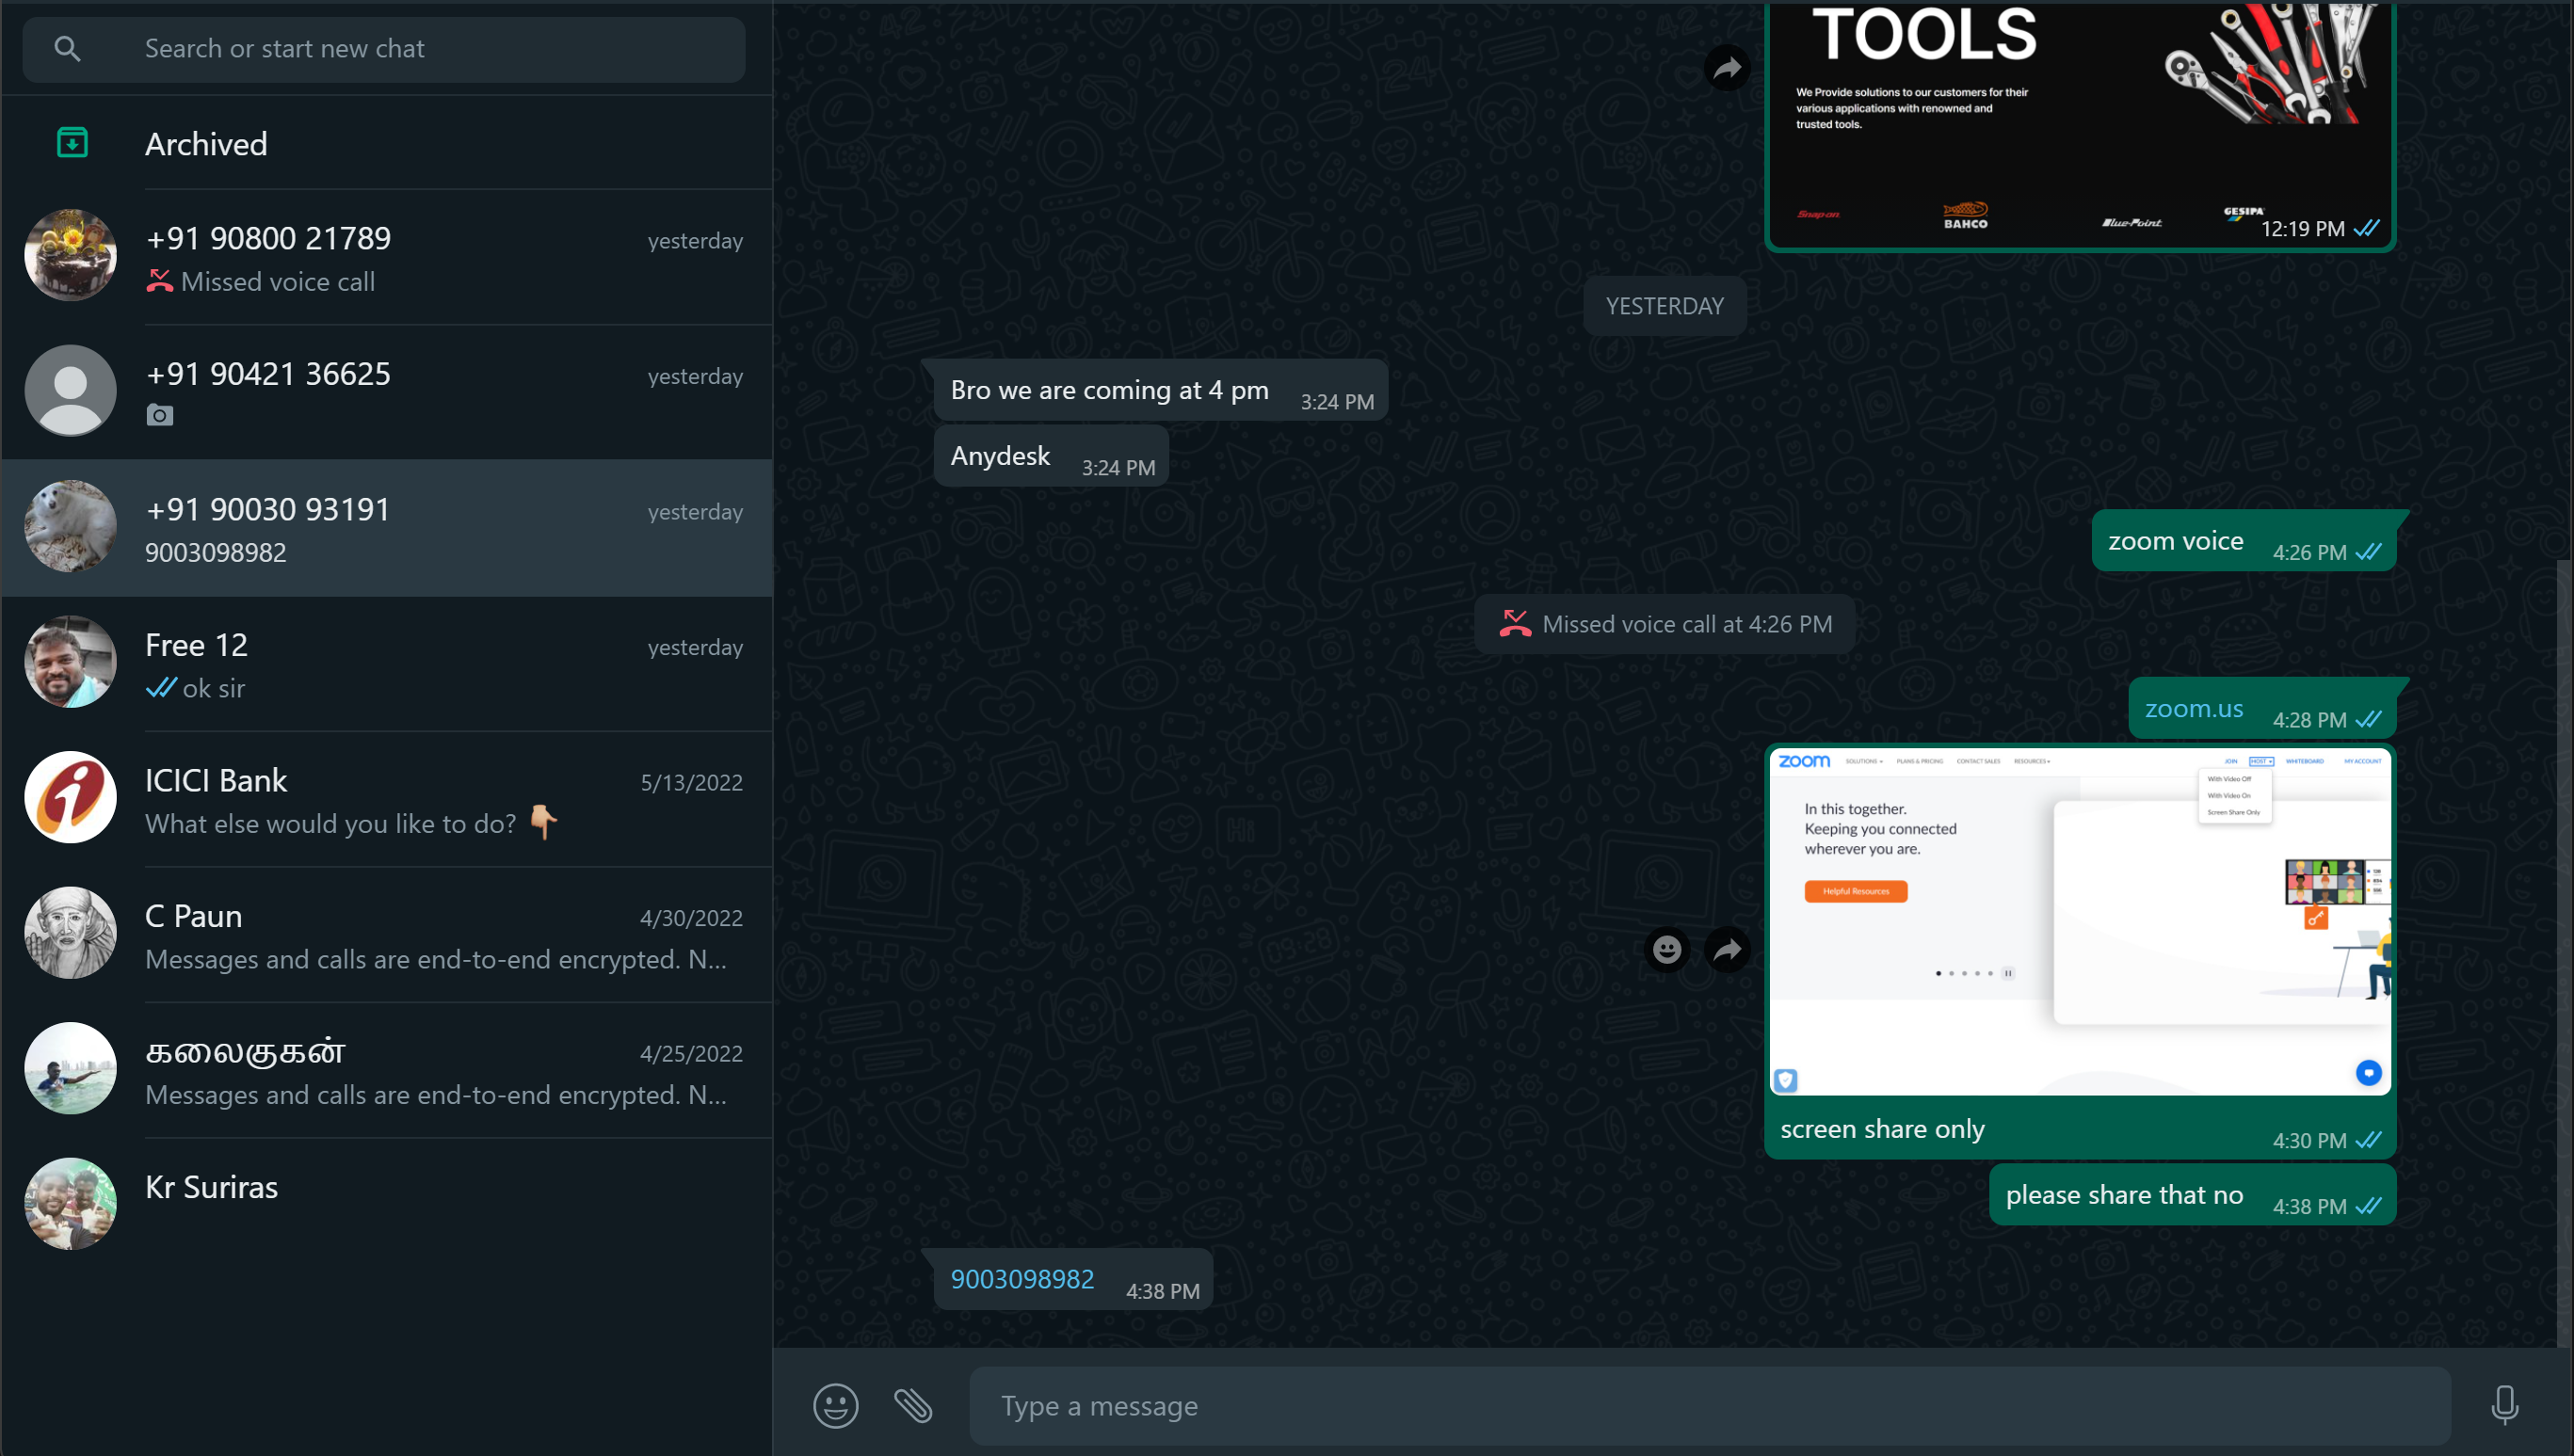Screen dimensions: 2574x1456
Task: Forward the TOOLS image message
Action: pyautogui.click(x=1727, y=68)
